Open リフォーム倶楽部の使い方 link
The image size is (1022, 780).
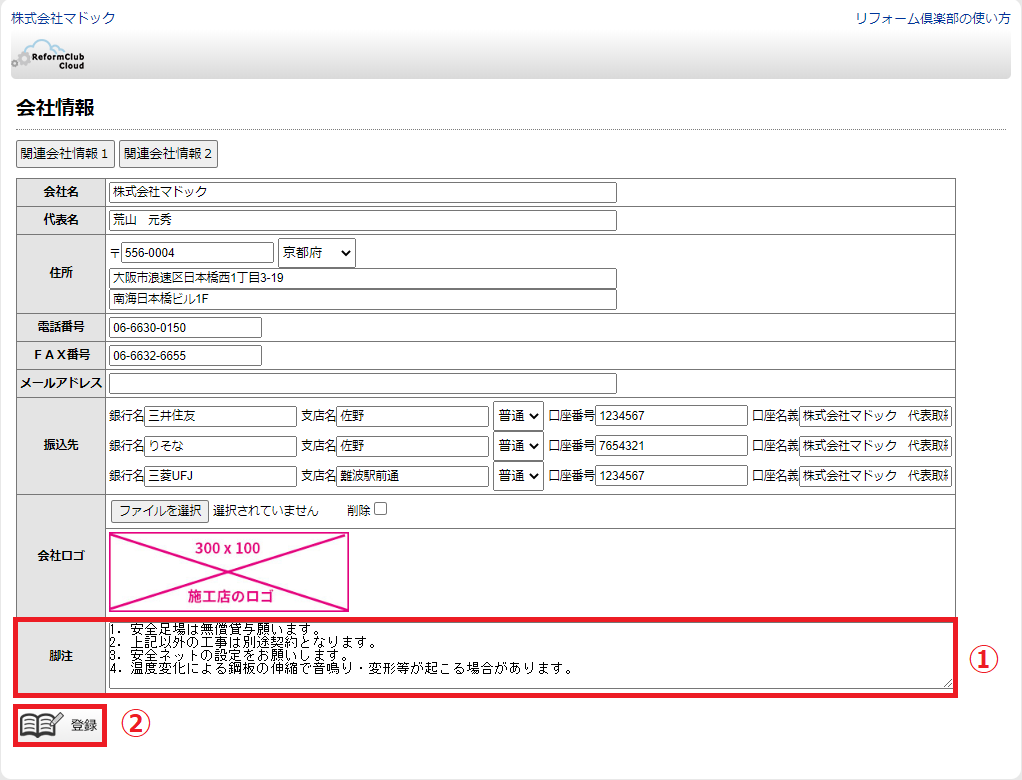click(932, 18)
